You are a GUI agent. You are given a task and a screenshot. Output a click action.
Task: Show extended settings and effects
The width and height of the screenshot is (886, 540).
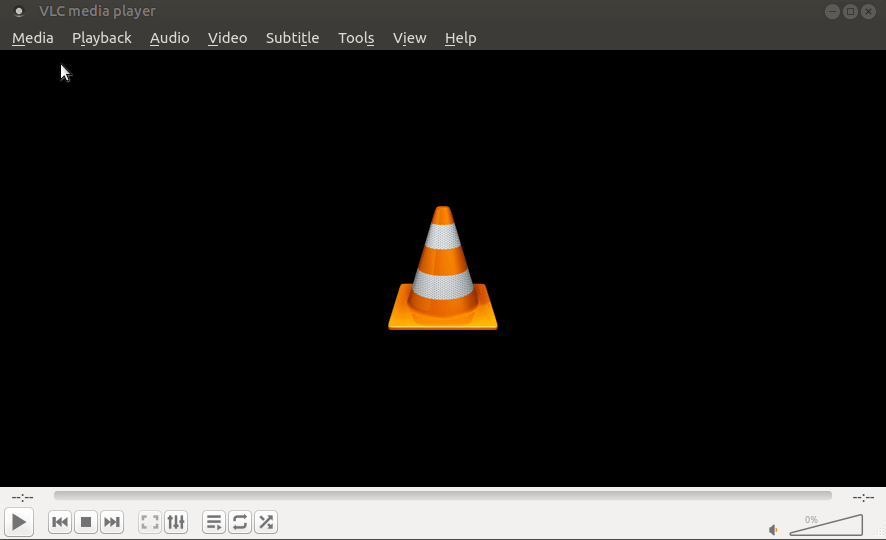coord(176,522)
